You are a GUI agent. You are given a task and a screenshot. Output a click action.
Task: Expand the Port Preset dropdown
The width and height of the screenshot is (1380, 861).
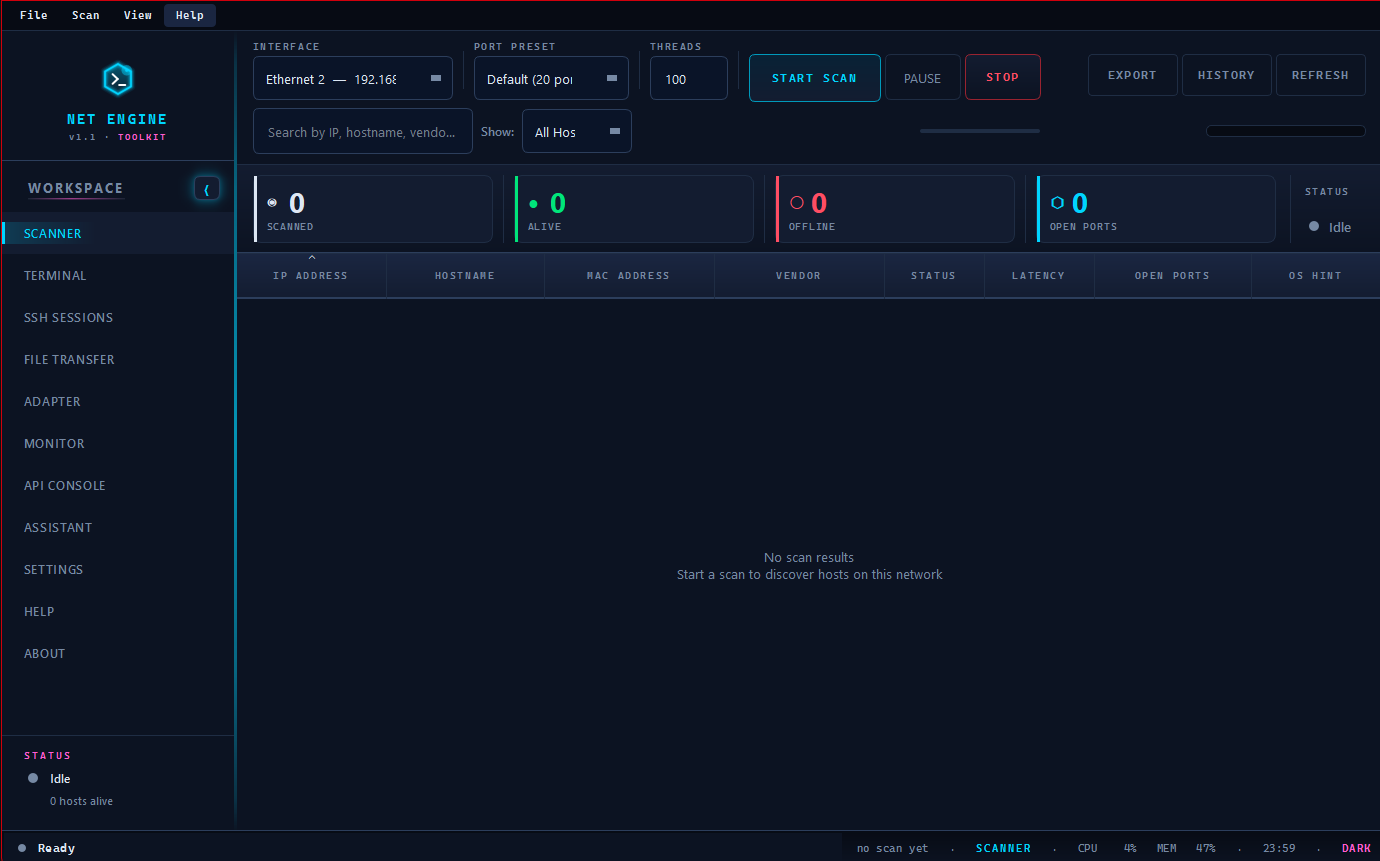point(551,78)
